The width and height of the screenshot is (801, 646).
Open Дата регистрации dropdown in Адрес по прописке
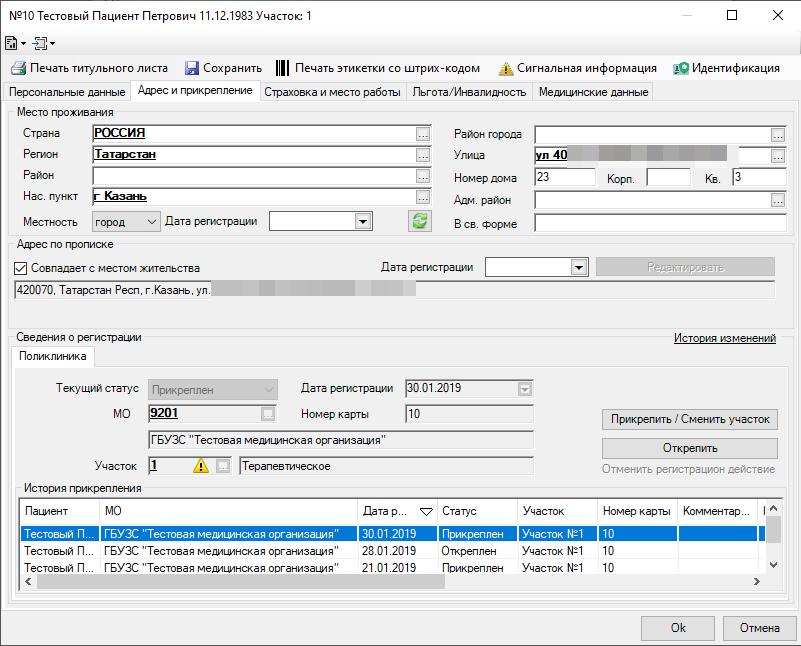(577, 267)
